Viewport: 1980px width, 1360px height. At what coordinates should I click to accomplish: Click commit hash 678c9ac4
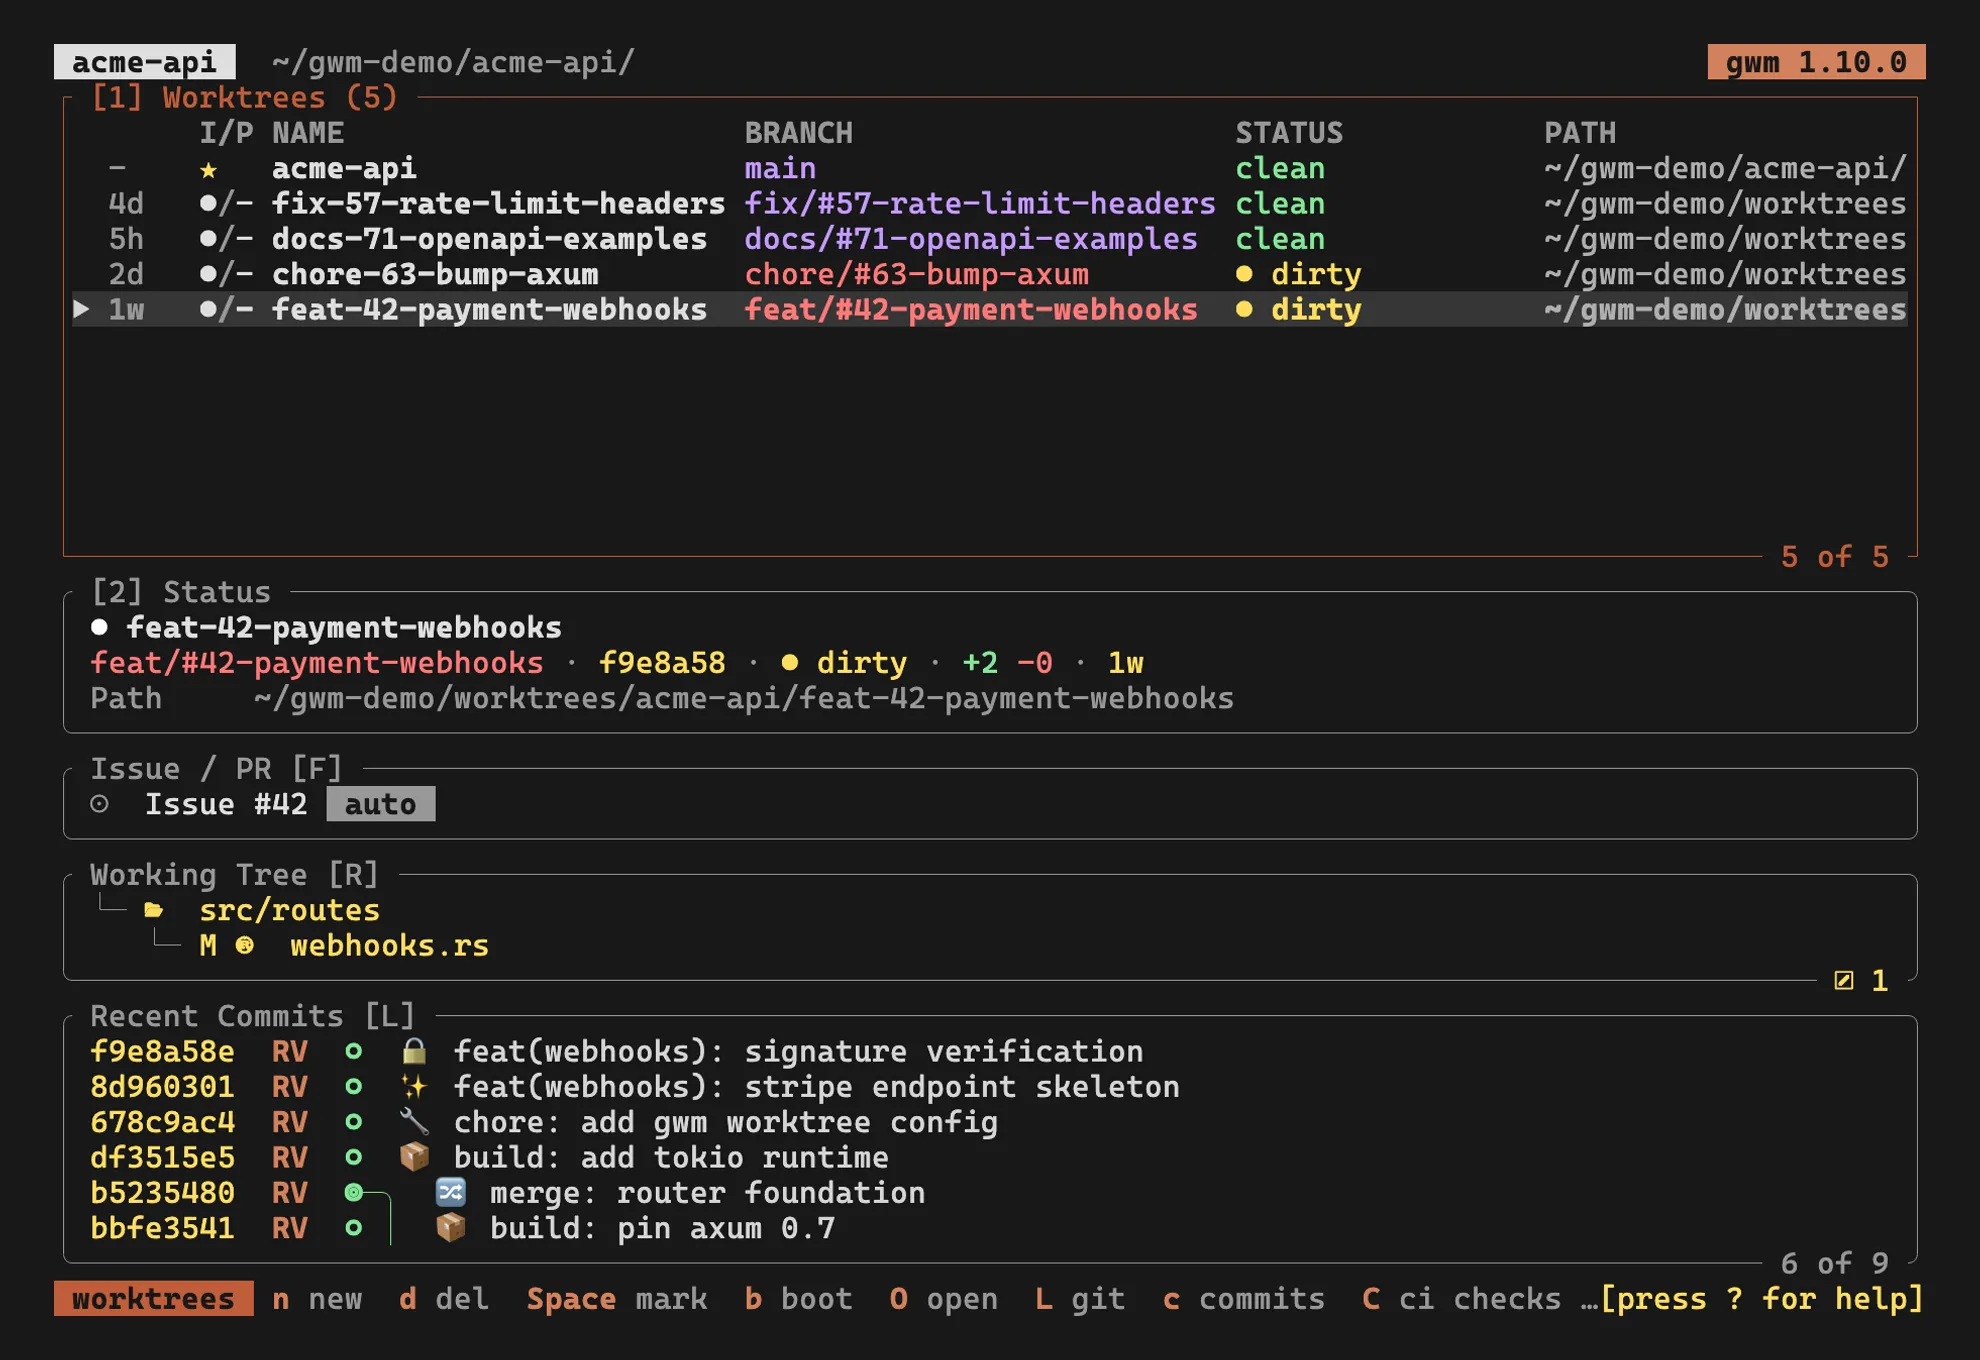pos(162,1122)
